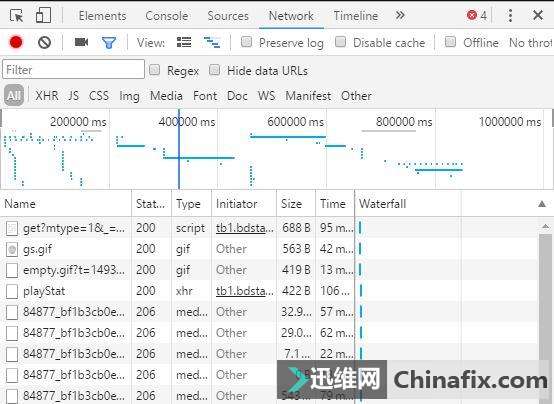Toggle the filter funnel icon
The height and width of the screenshot is (404, 554).
(109, 43)
